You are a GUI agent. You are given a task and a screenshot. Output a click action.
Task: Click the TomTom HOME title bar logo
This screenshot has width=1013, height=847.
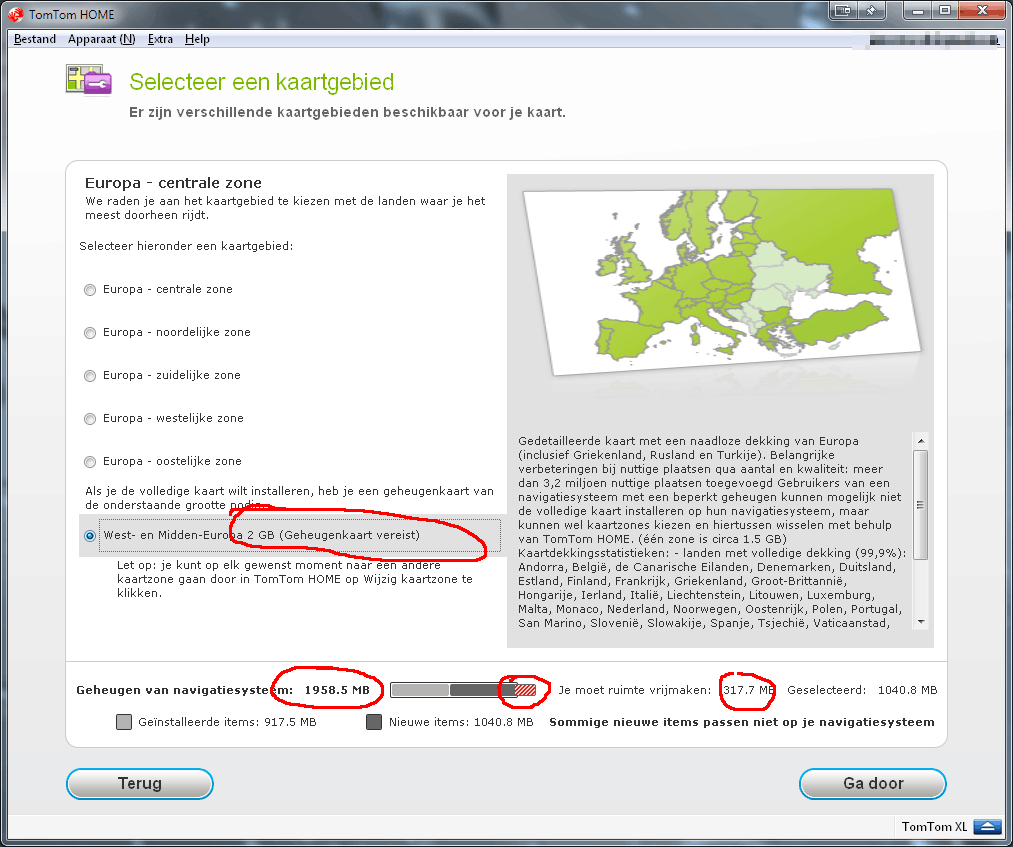pos(16,14)
